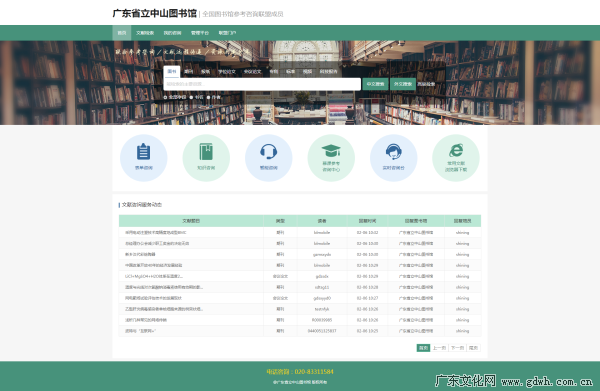
Task: Click the graduation cap reference center icon
Action: [x=331, y=158]
